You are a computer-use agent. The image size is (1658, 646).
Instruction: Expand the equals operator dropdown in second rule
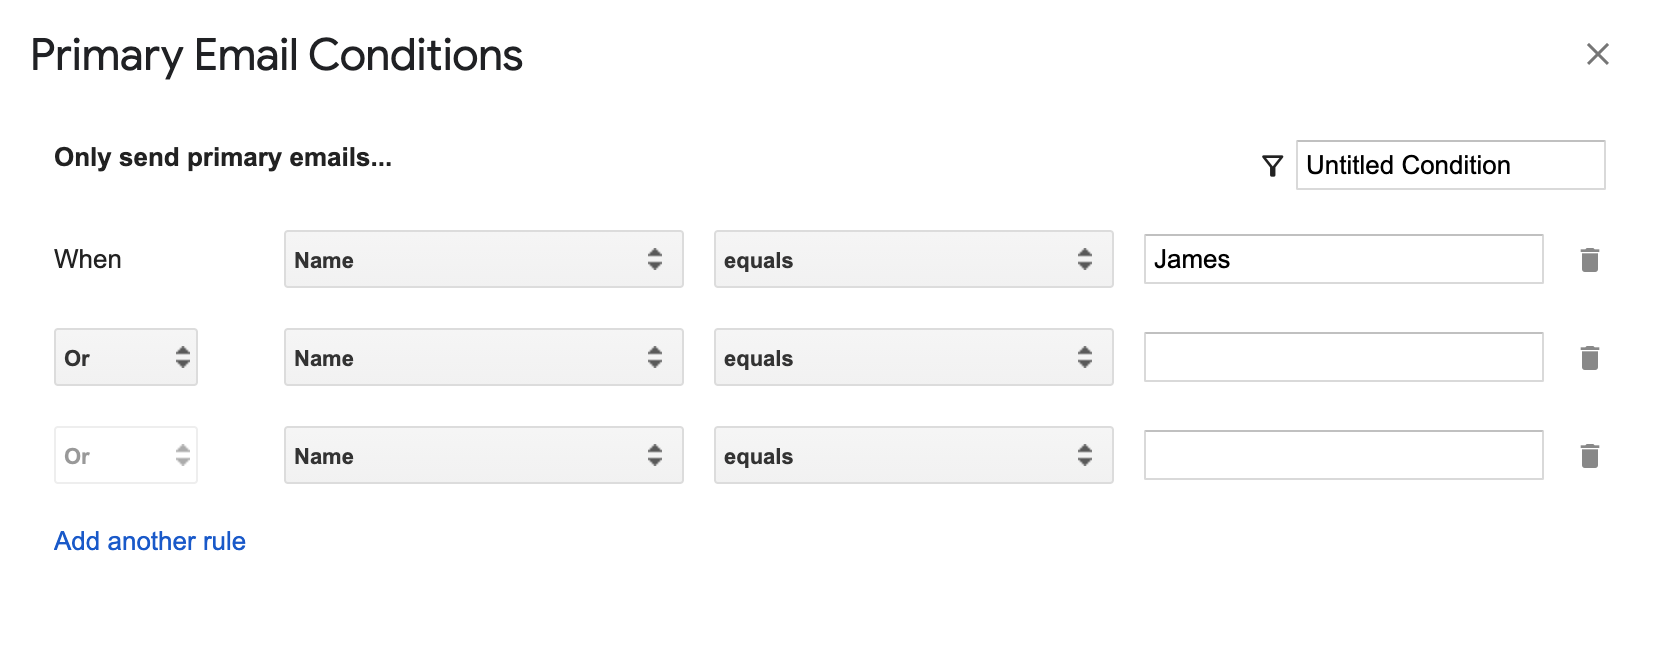(913, 358)
